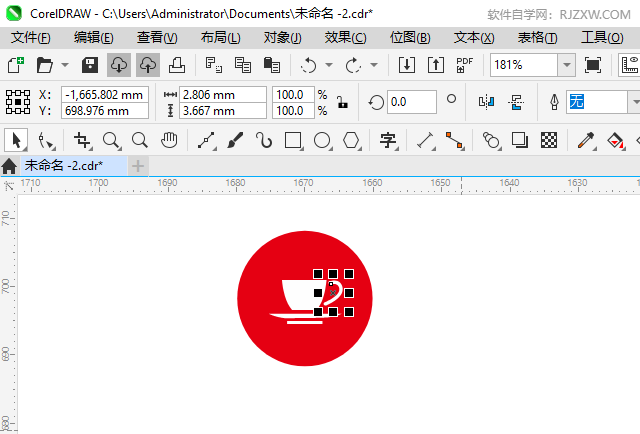
Task: Select the Drop shadow tool
Action: pos(520,140)
